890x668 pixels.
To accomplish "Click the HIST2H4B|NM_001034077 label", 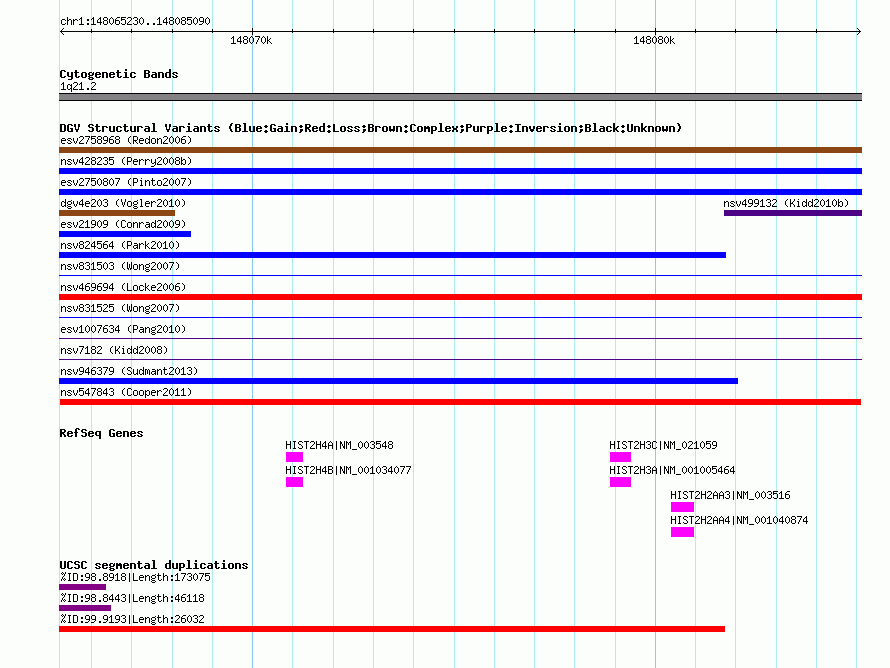I will [349, 470].
